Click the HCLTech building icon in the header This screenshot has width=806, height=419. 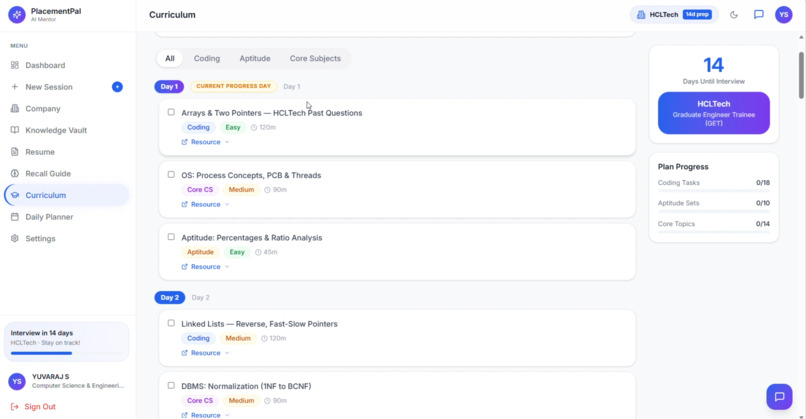pyautogui.click(x=641, y=15)
